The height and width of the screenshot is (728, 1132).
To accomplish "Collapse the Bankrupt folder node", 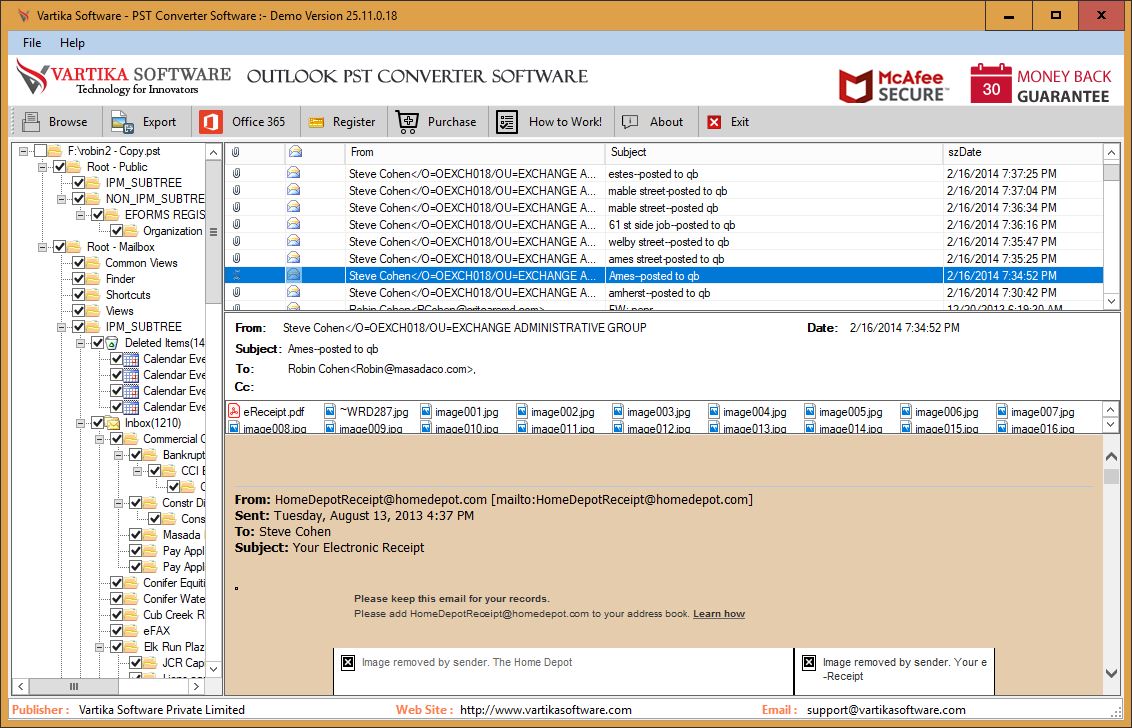I will click(118, 455).
